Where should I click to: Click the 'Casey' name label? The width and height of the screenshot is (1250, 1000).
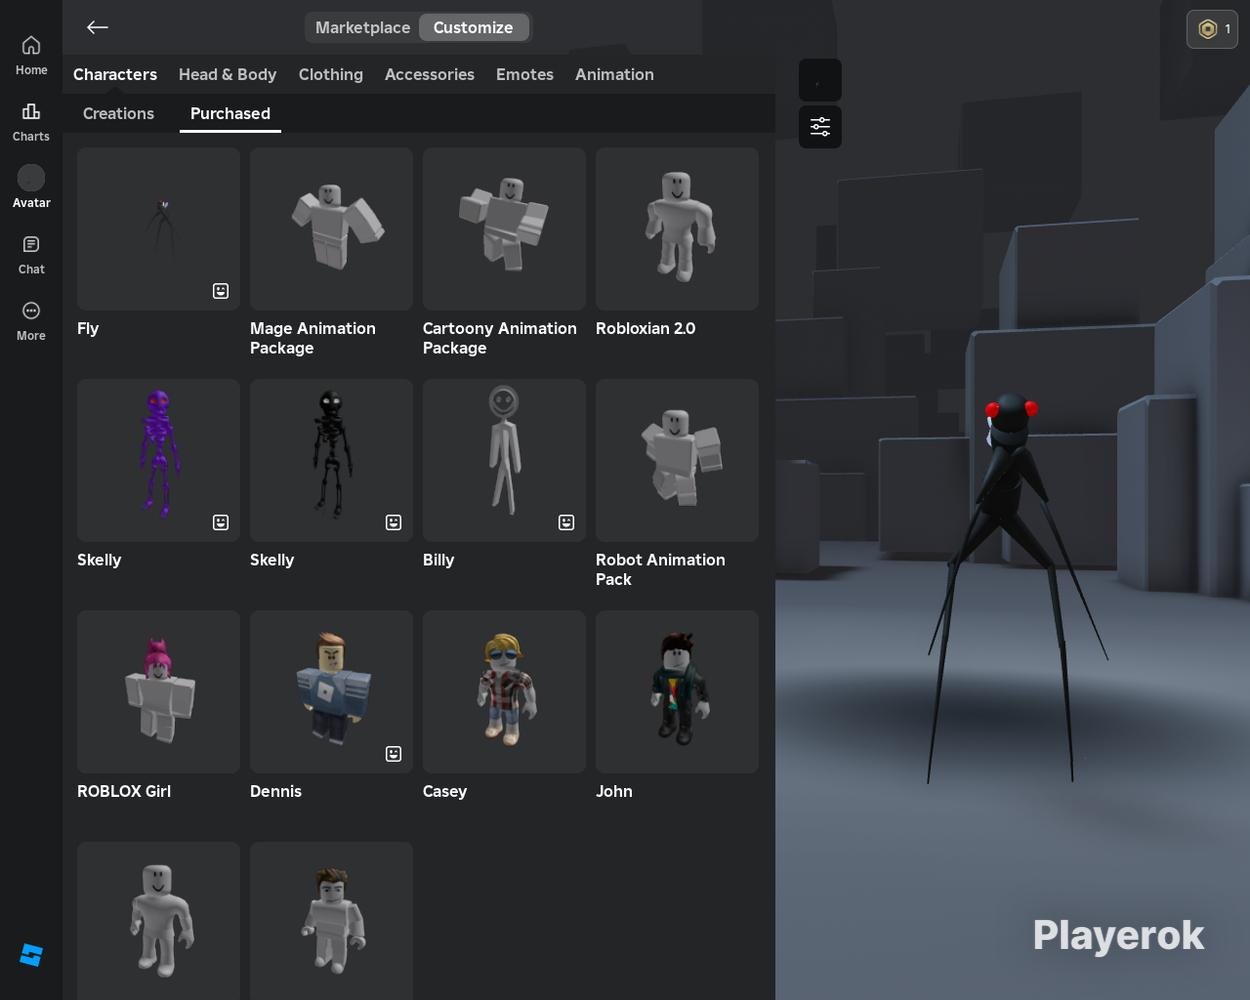[x=445, y=791]
